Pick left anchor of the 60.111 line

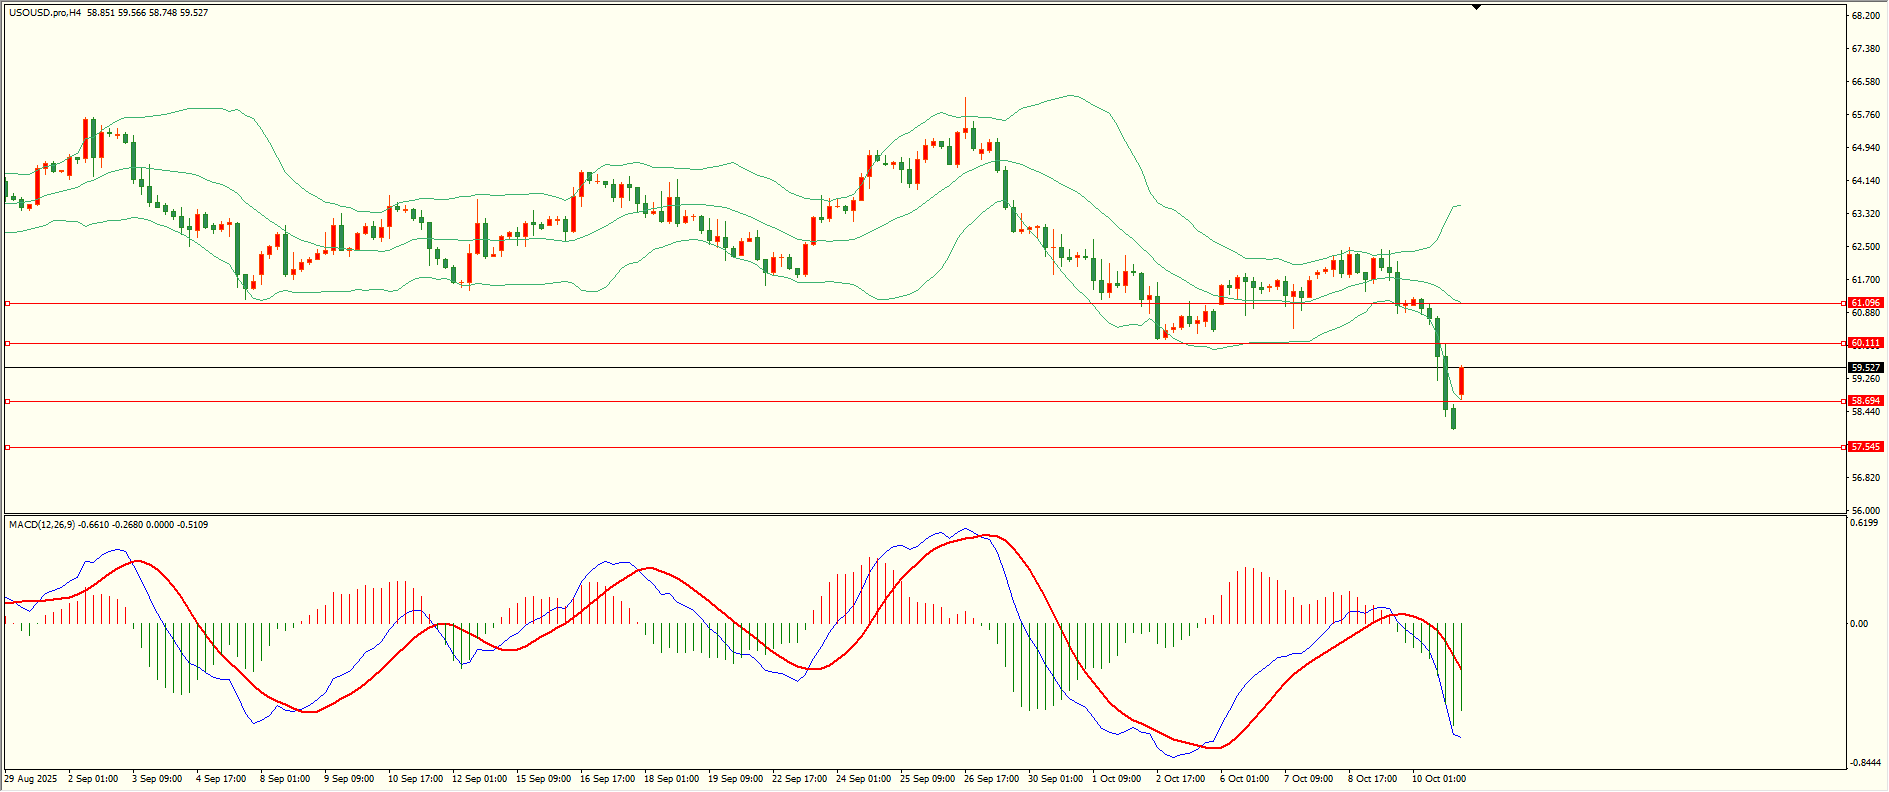point(8,343)
